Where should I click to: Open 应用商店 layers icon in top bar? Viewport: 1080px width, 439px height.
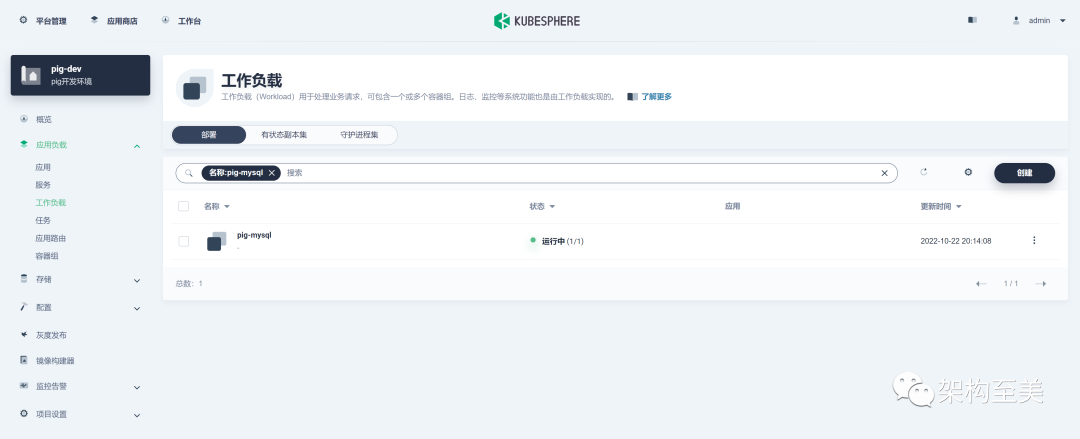tap(94, 20)
